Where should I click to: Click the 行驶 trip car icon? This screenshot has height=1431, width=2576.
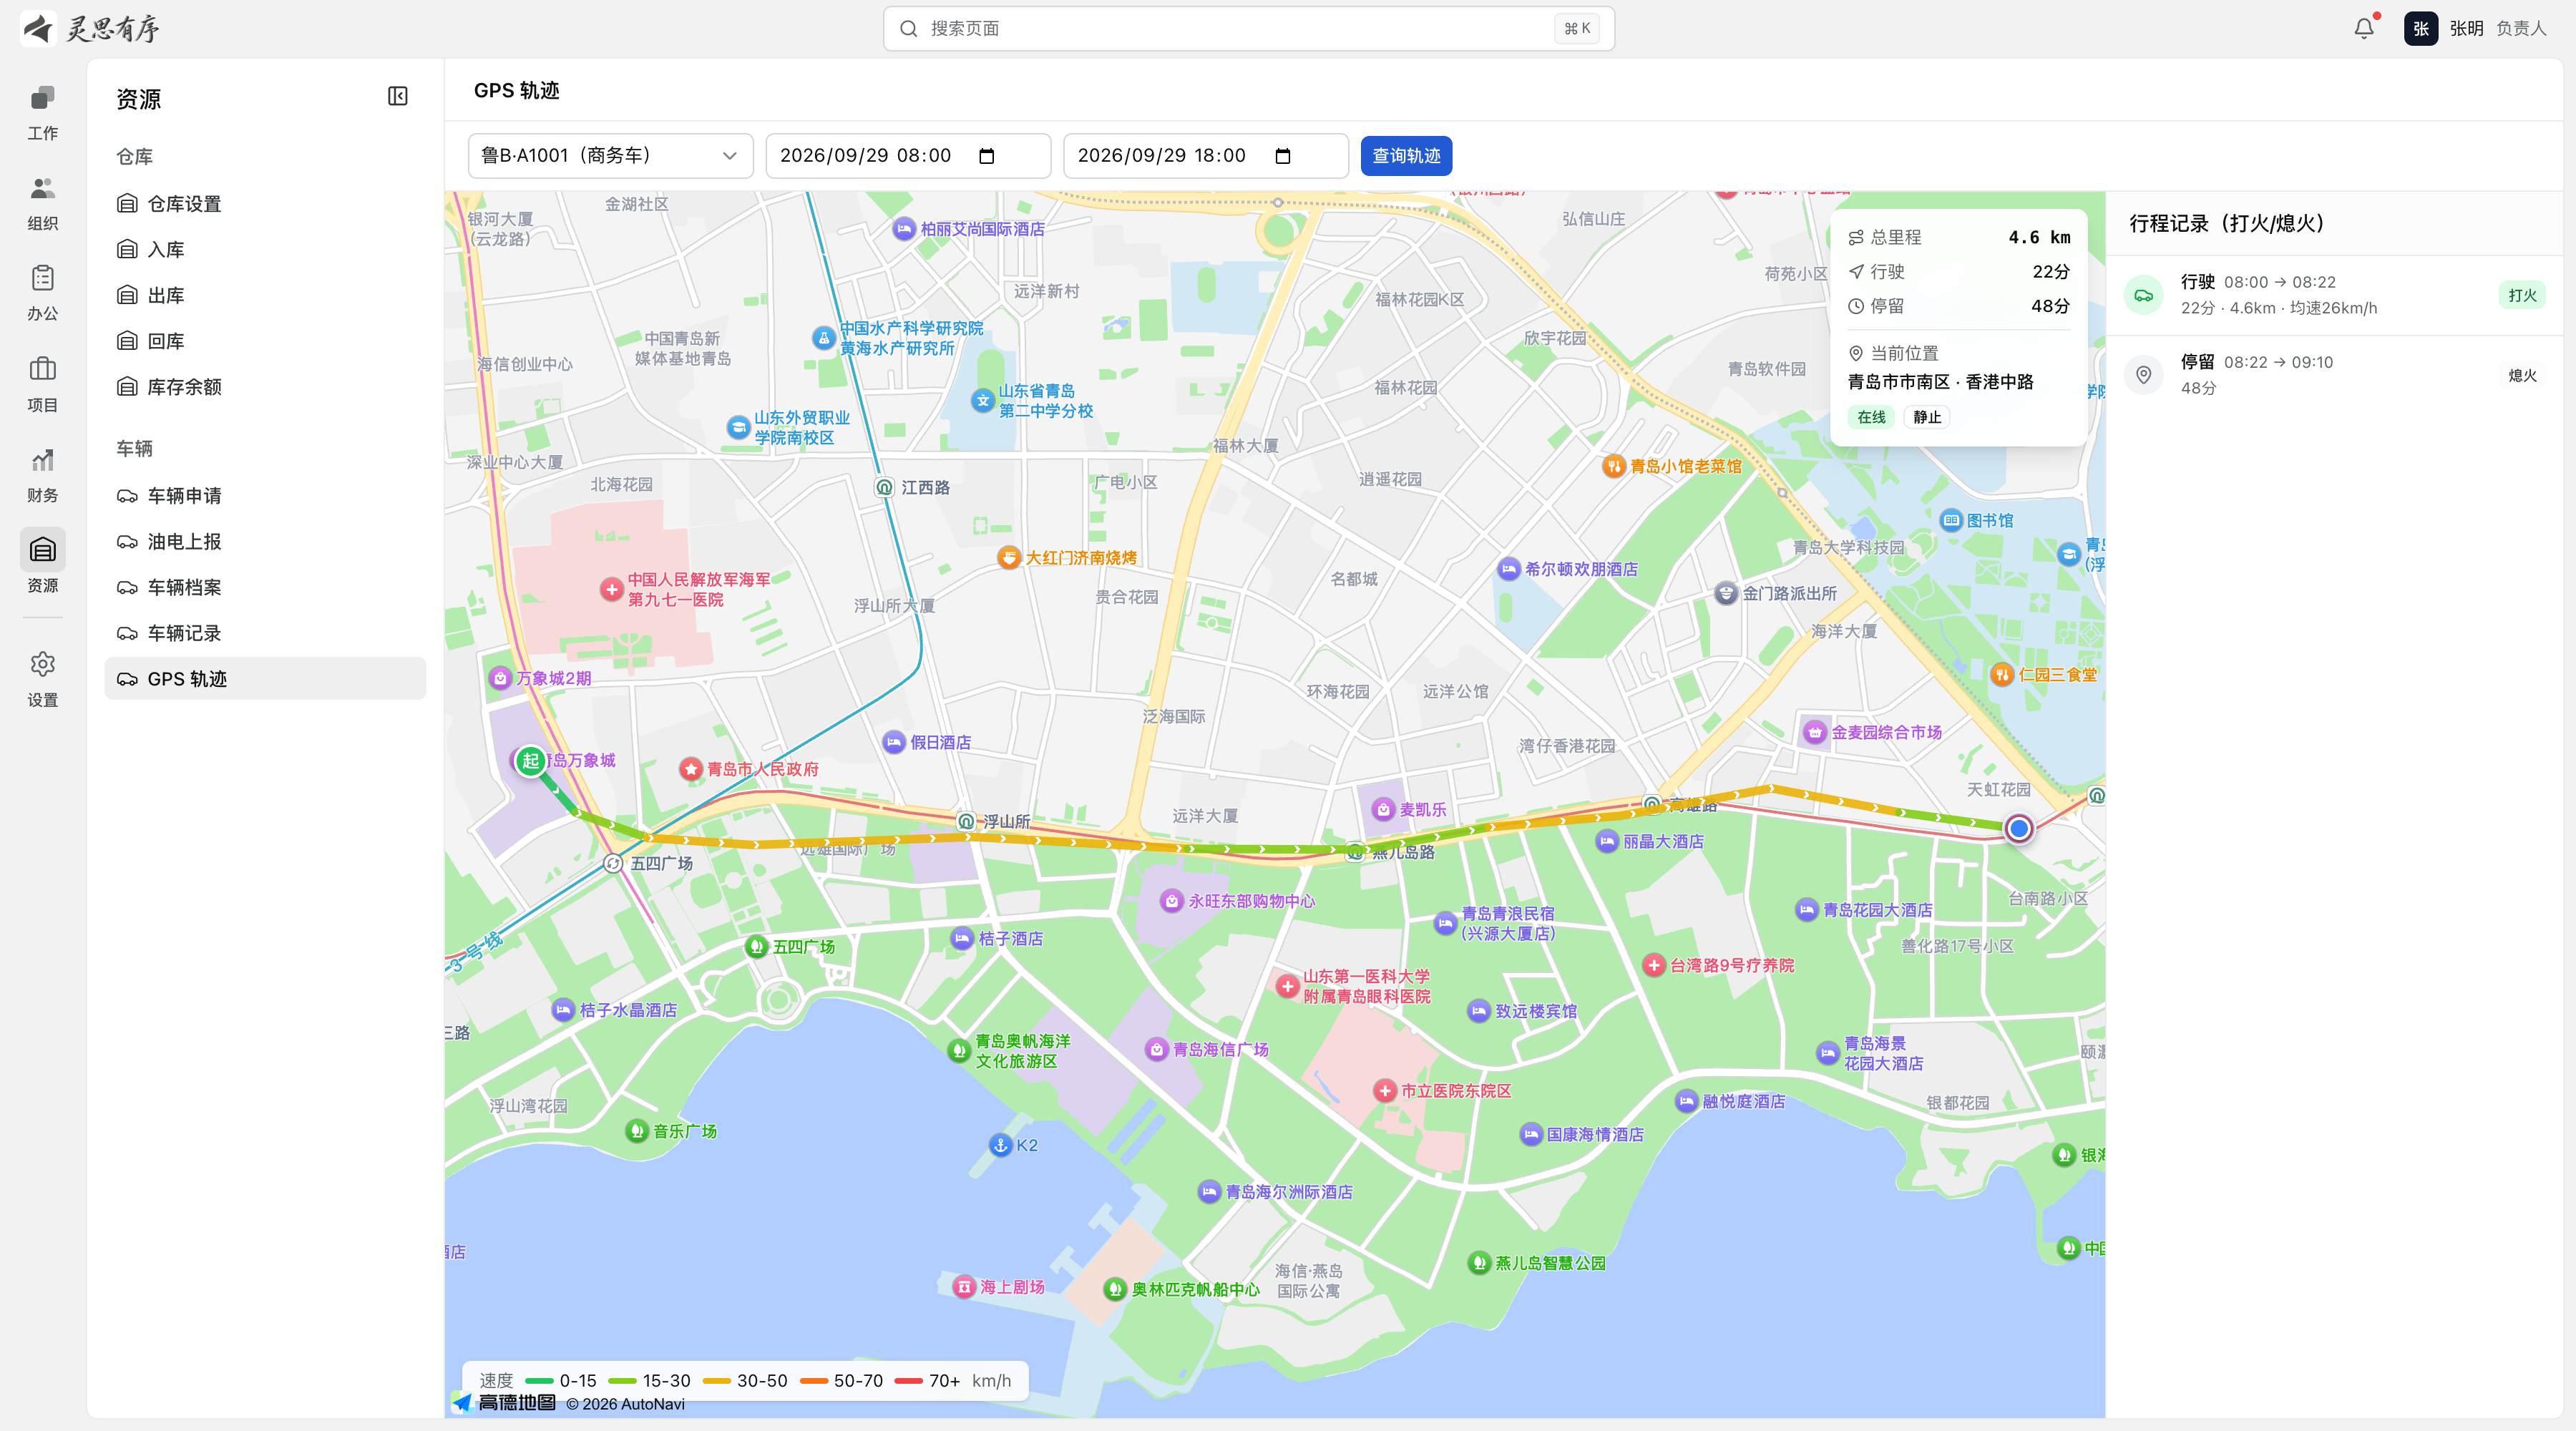pyautogui.click(x=2143, y=295)
